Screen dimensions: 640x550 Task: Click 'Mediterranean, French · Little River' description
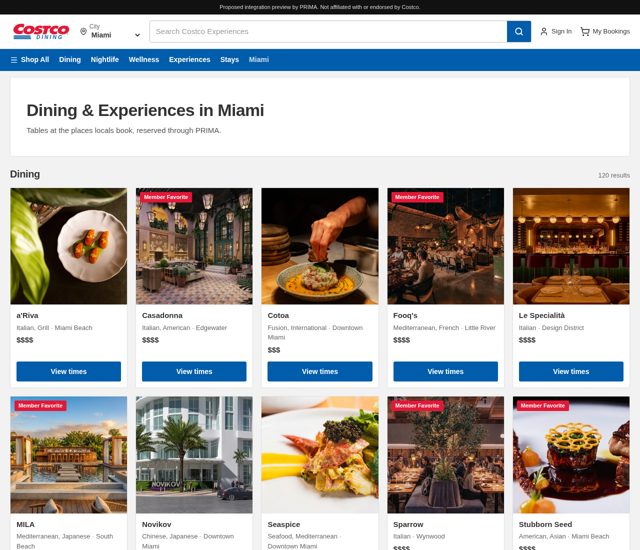click(x=444, y=328)
